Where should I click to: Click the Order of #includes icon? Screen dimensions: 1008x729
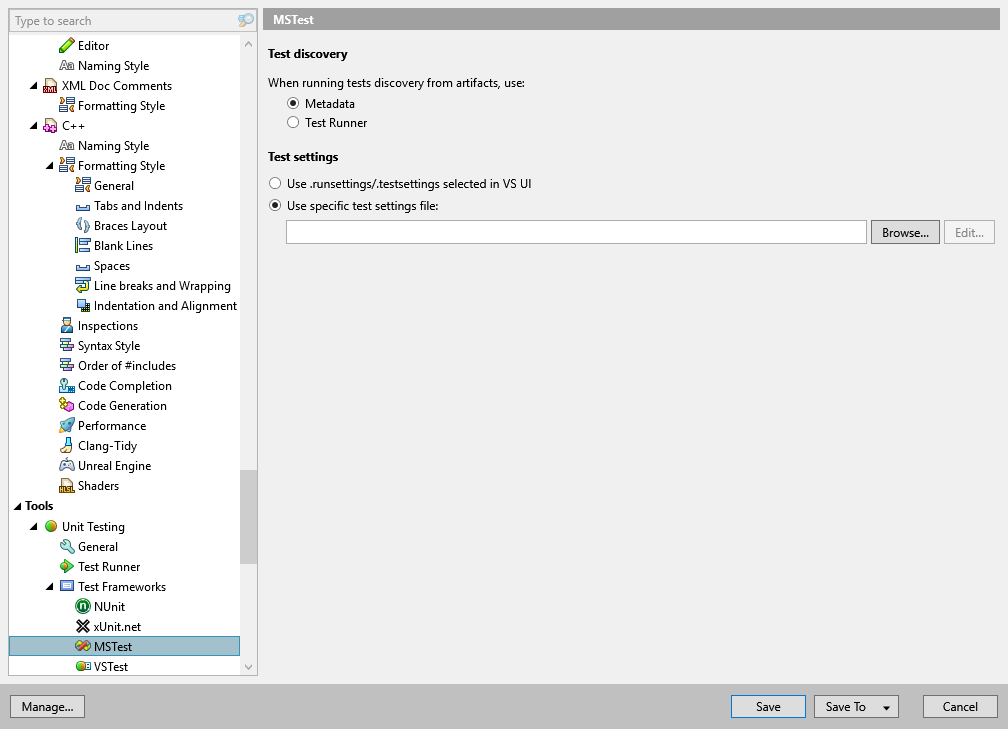pos(67,366)
